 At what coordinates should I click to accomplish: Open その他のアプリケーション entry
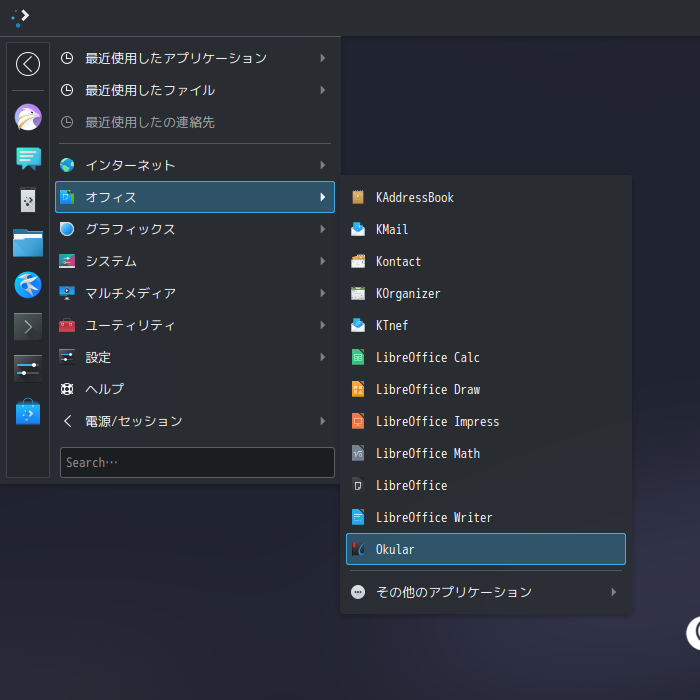(486, 592)
